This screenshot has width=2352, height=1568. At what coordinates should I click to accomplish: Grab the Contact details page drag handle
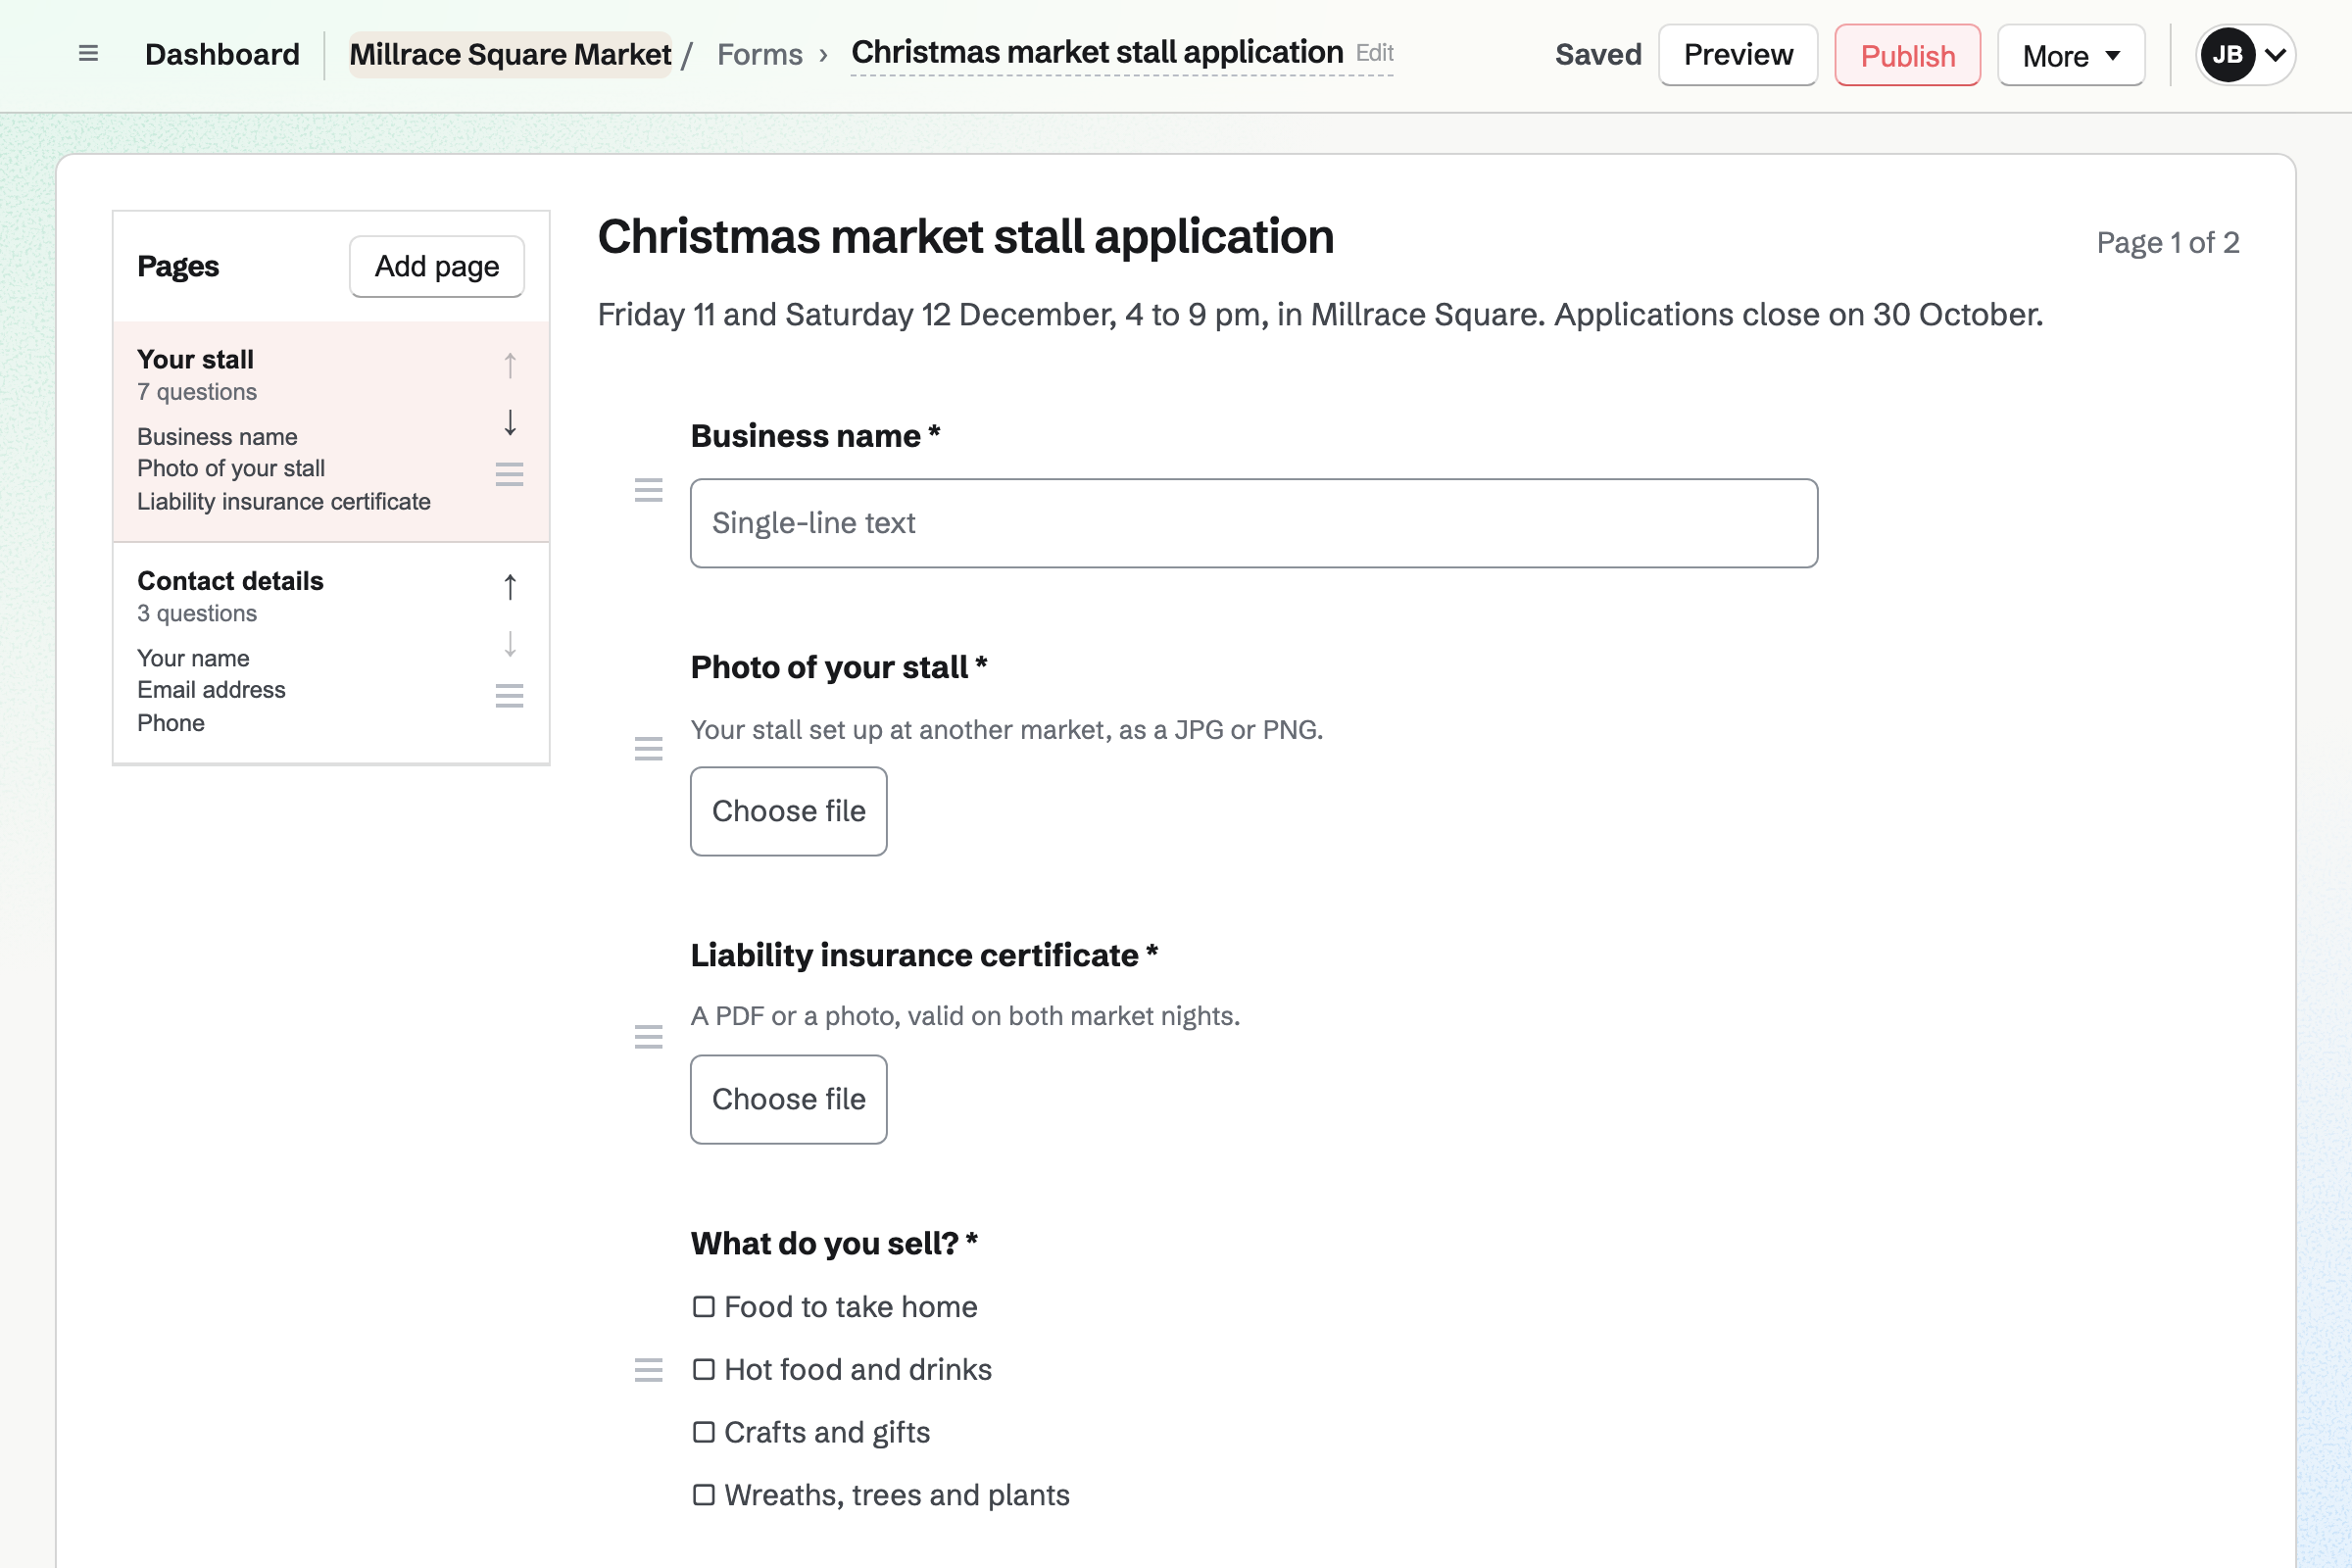pyautogui.click(x=510, y=696)
